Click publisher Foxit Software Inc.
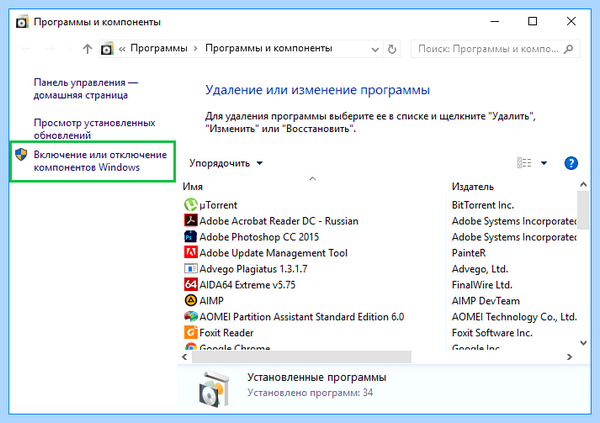This screenshot has width=600, height=423. pos(492,333)
